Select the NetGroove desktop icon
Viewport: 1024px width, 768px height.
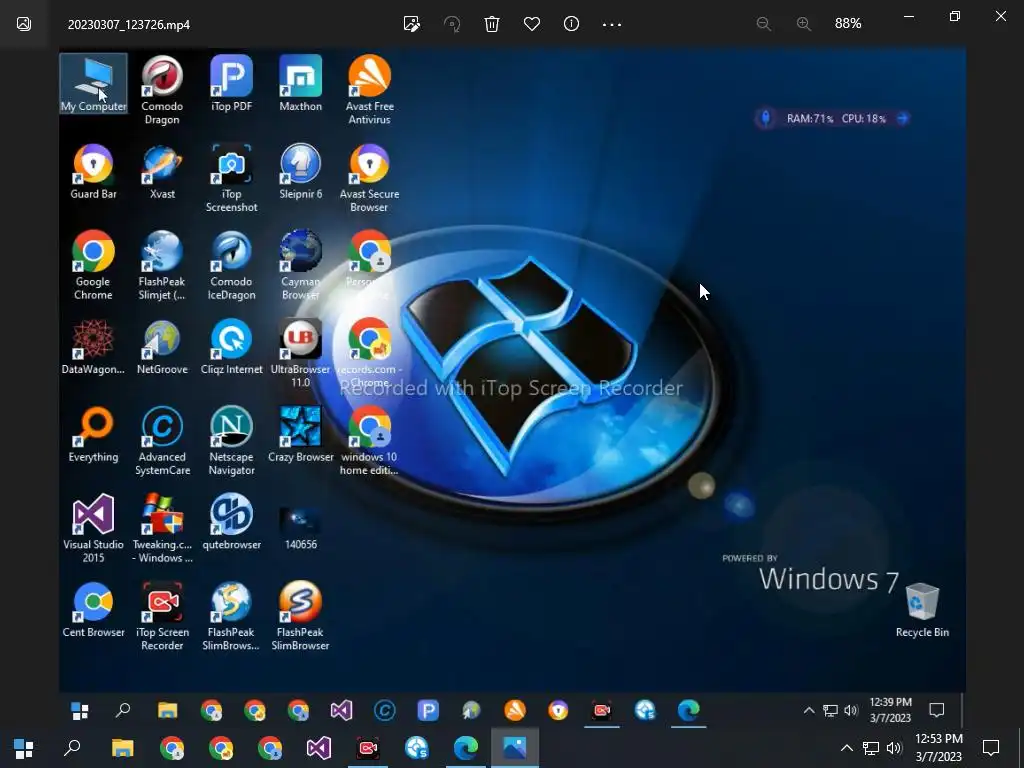click(x=162, y=347)
